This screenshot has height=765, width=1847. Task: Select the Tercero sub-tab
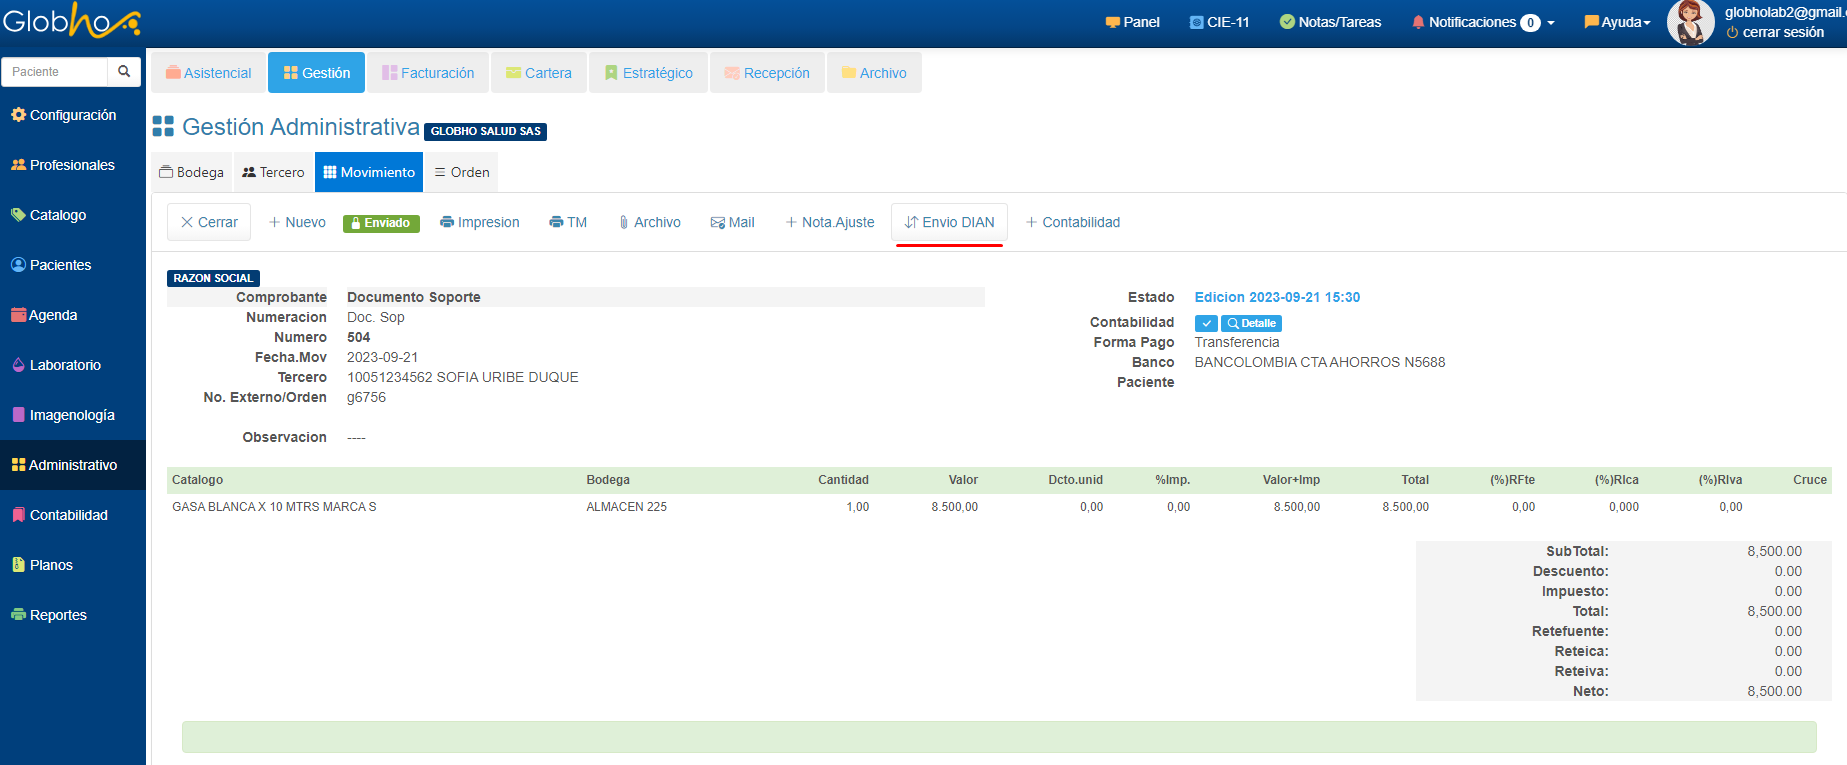(273, 172)
